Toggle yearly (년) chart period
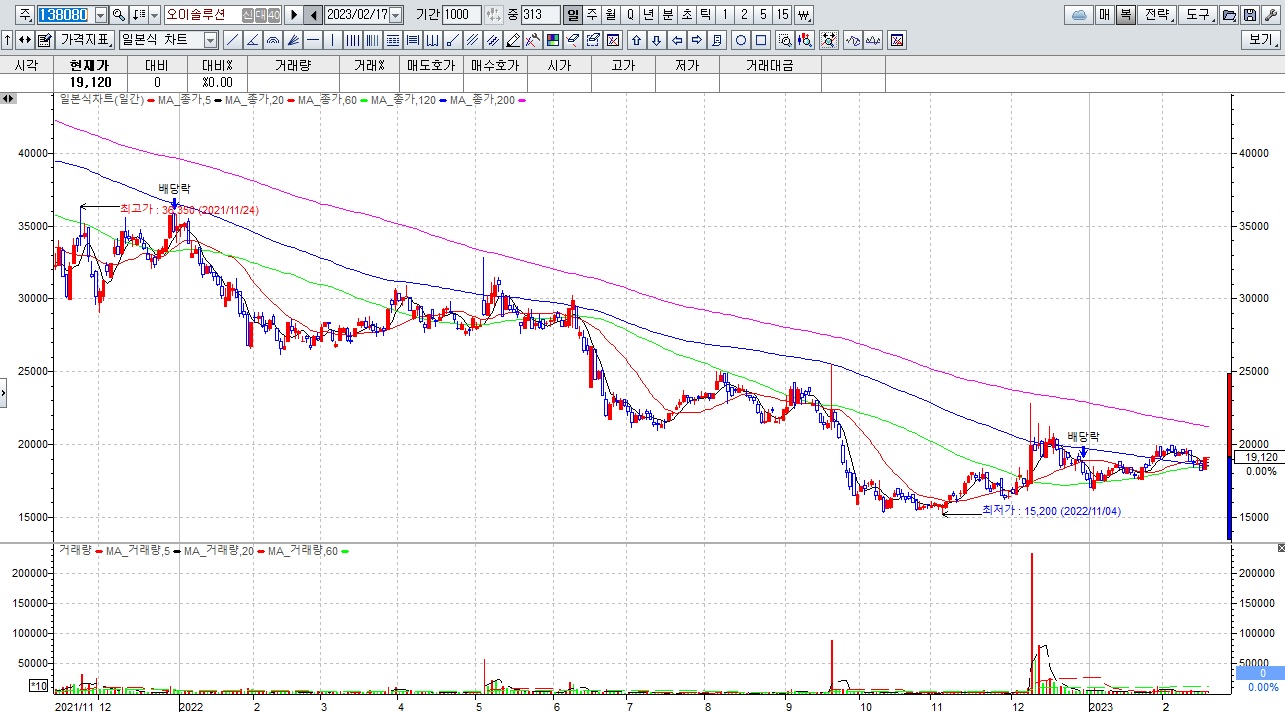 click(648, 15)
